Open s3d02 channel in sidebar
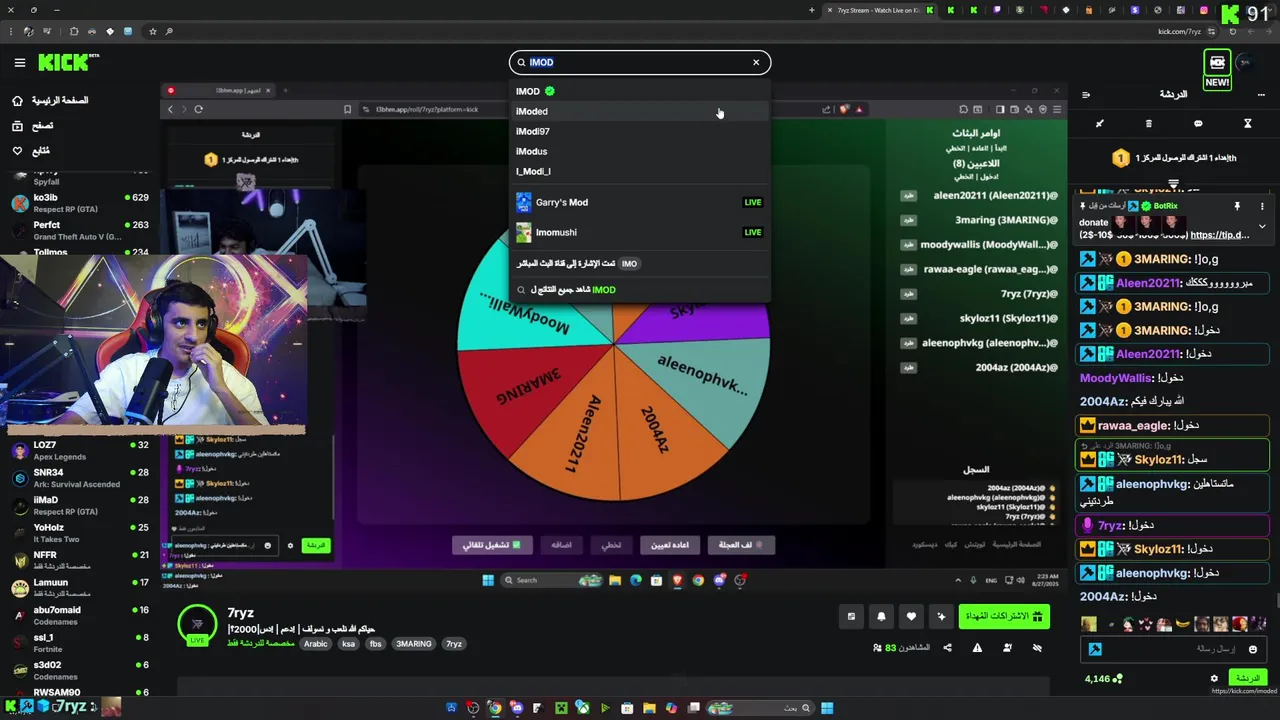Viewport: 1280px width, 720px height. pyautogui.click(x=80, y=670)
